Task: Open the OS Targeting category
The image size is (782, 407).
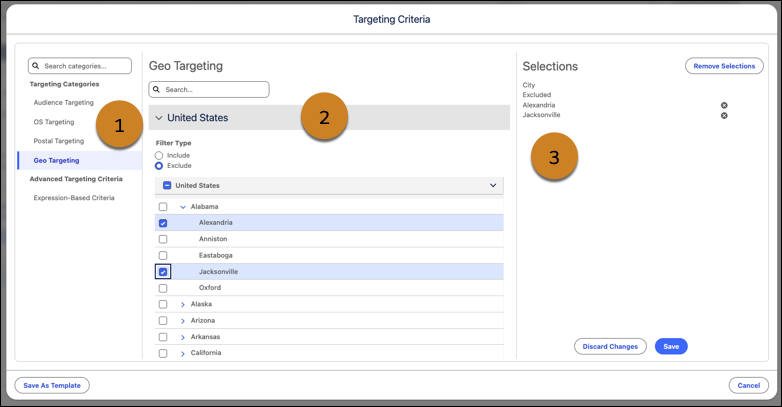Action: coord(54,122)
